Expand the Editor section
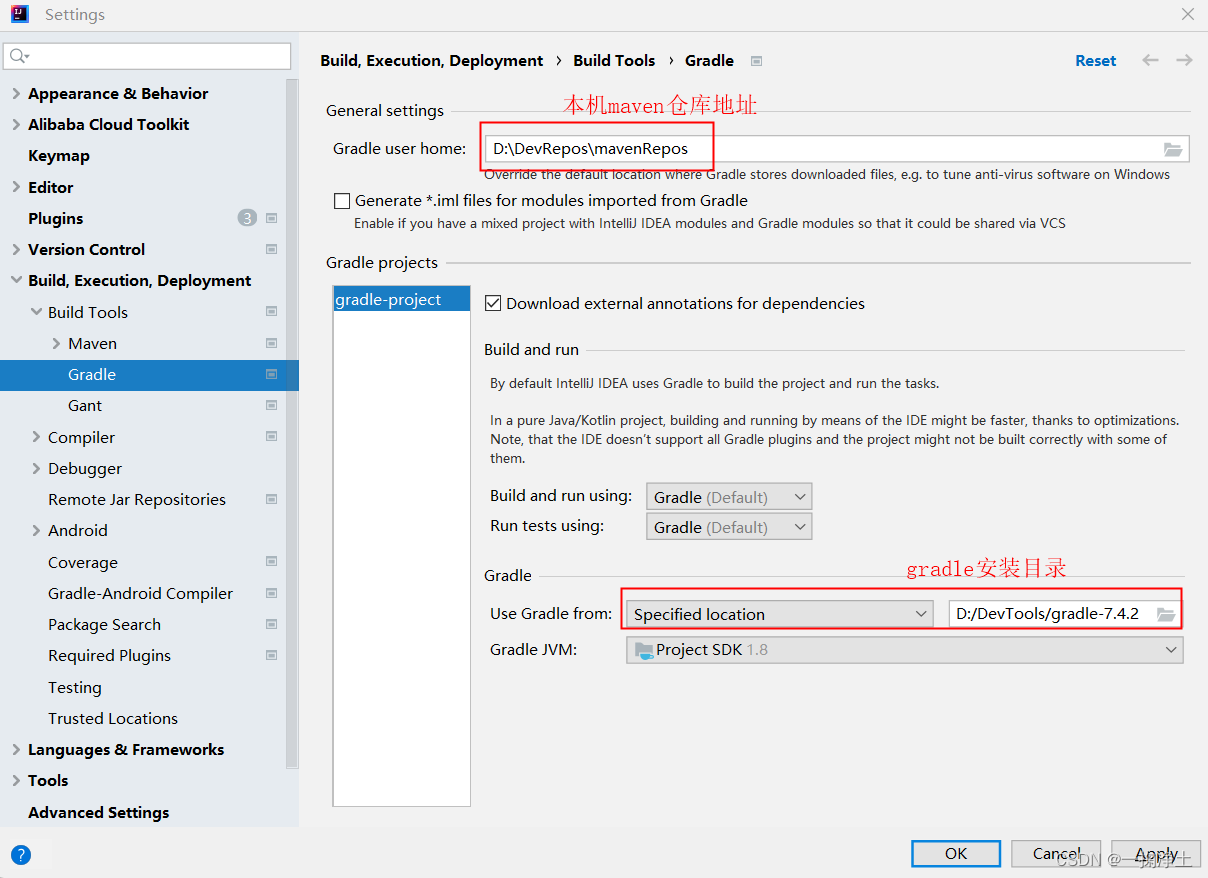The width and height of the screenshot is (1208, 878). (16, 187)
